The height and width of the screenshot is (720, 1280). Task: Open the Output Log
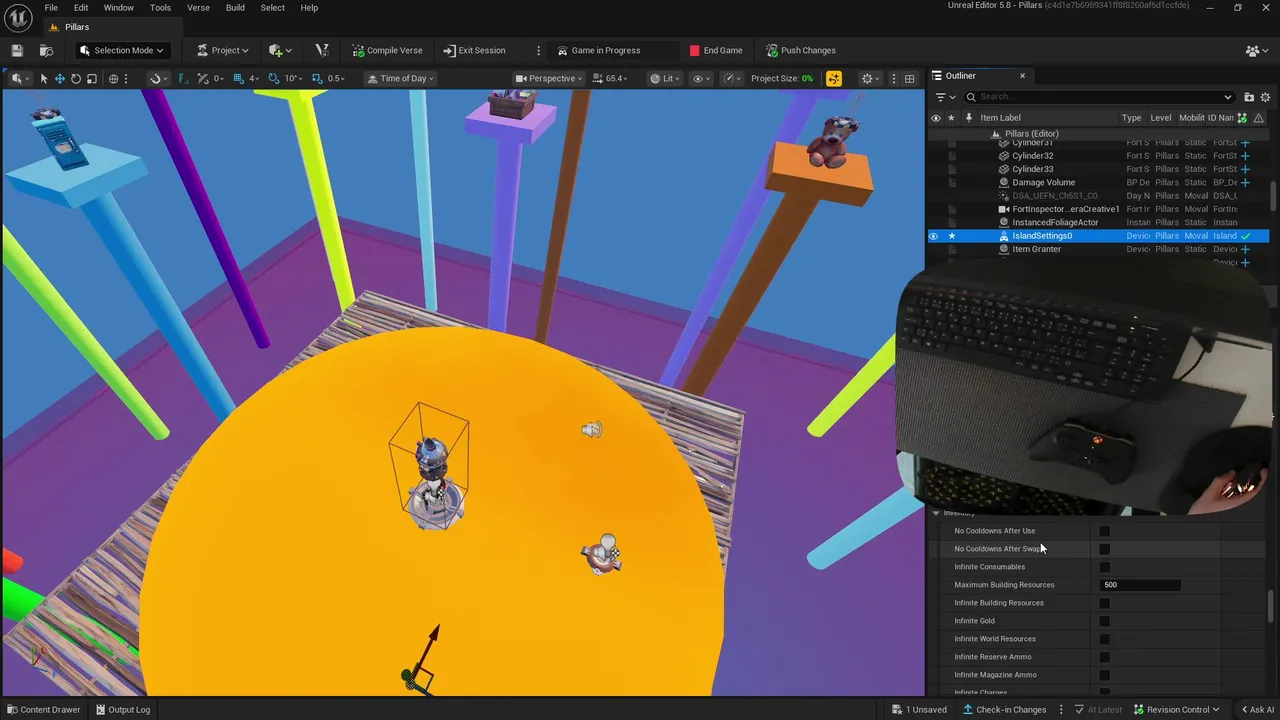point(122,710)
